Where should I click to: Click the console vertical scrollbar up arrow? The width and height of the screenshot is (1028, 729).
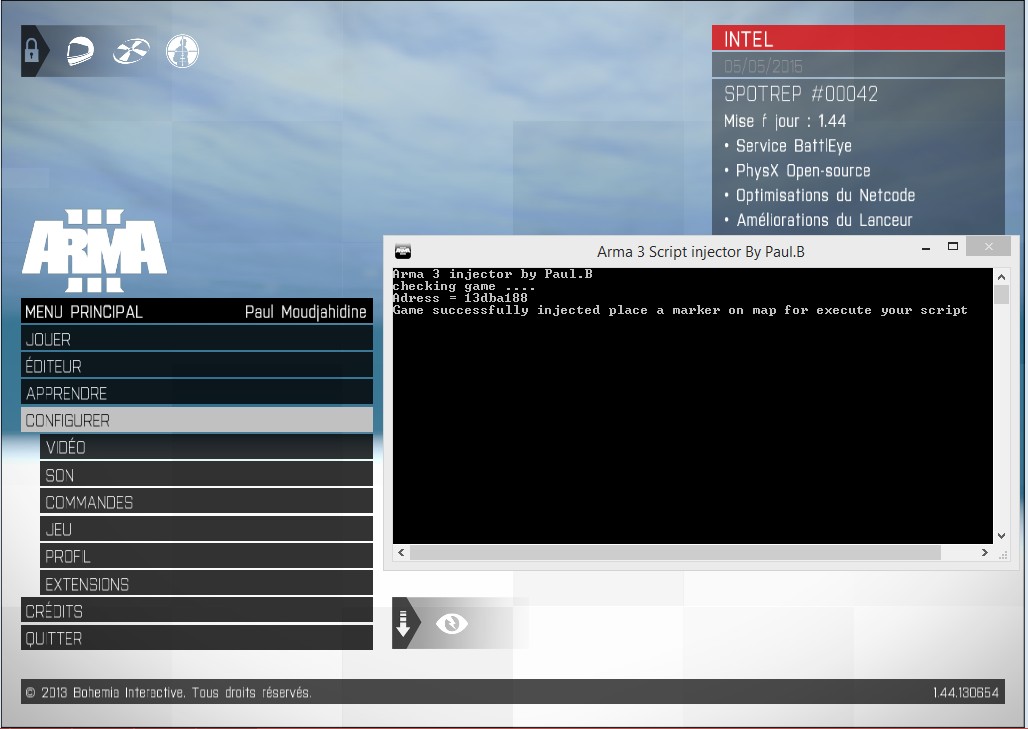point(1001,276)
